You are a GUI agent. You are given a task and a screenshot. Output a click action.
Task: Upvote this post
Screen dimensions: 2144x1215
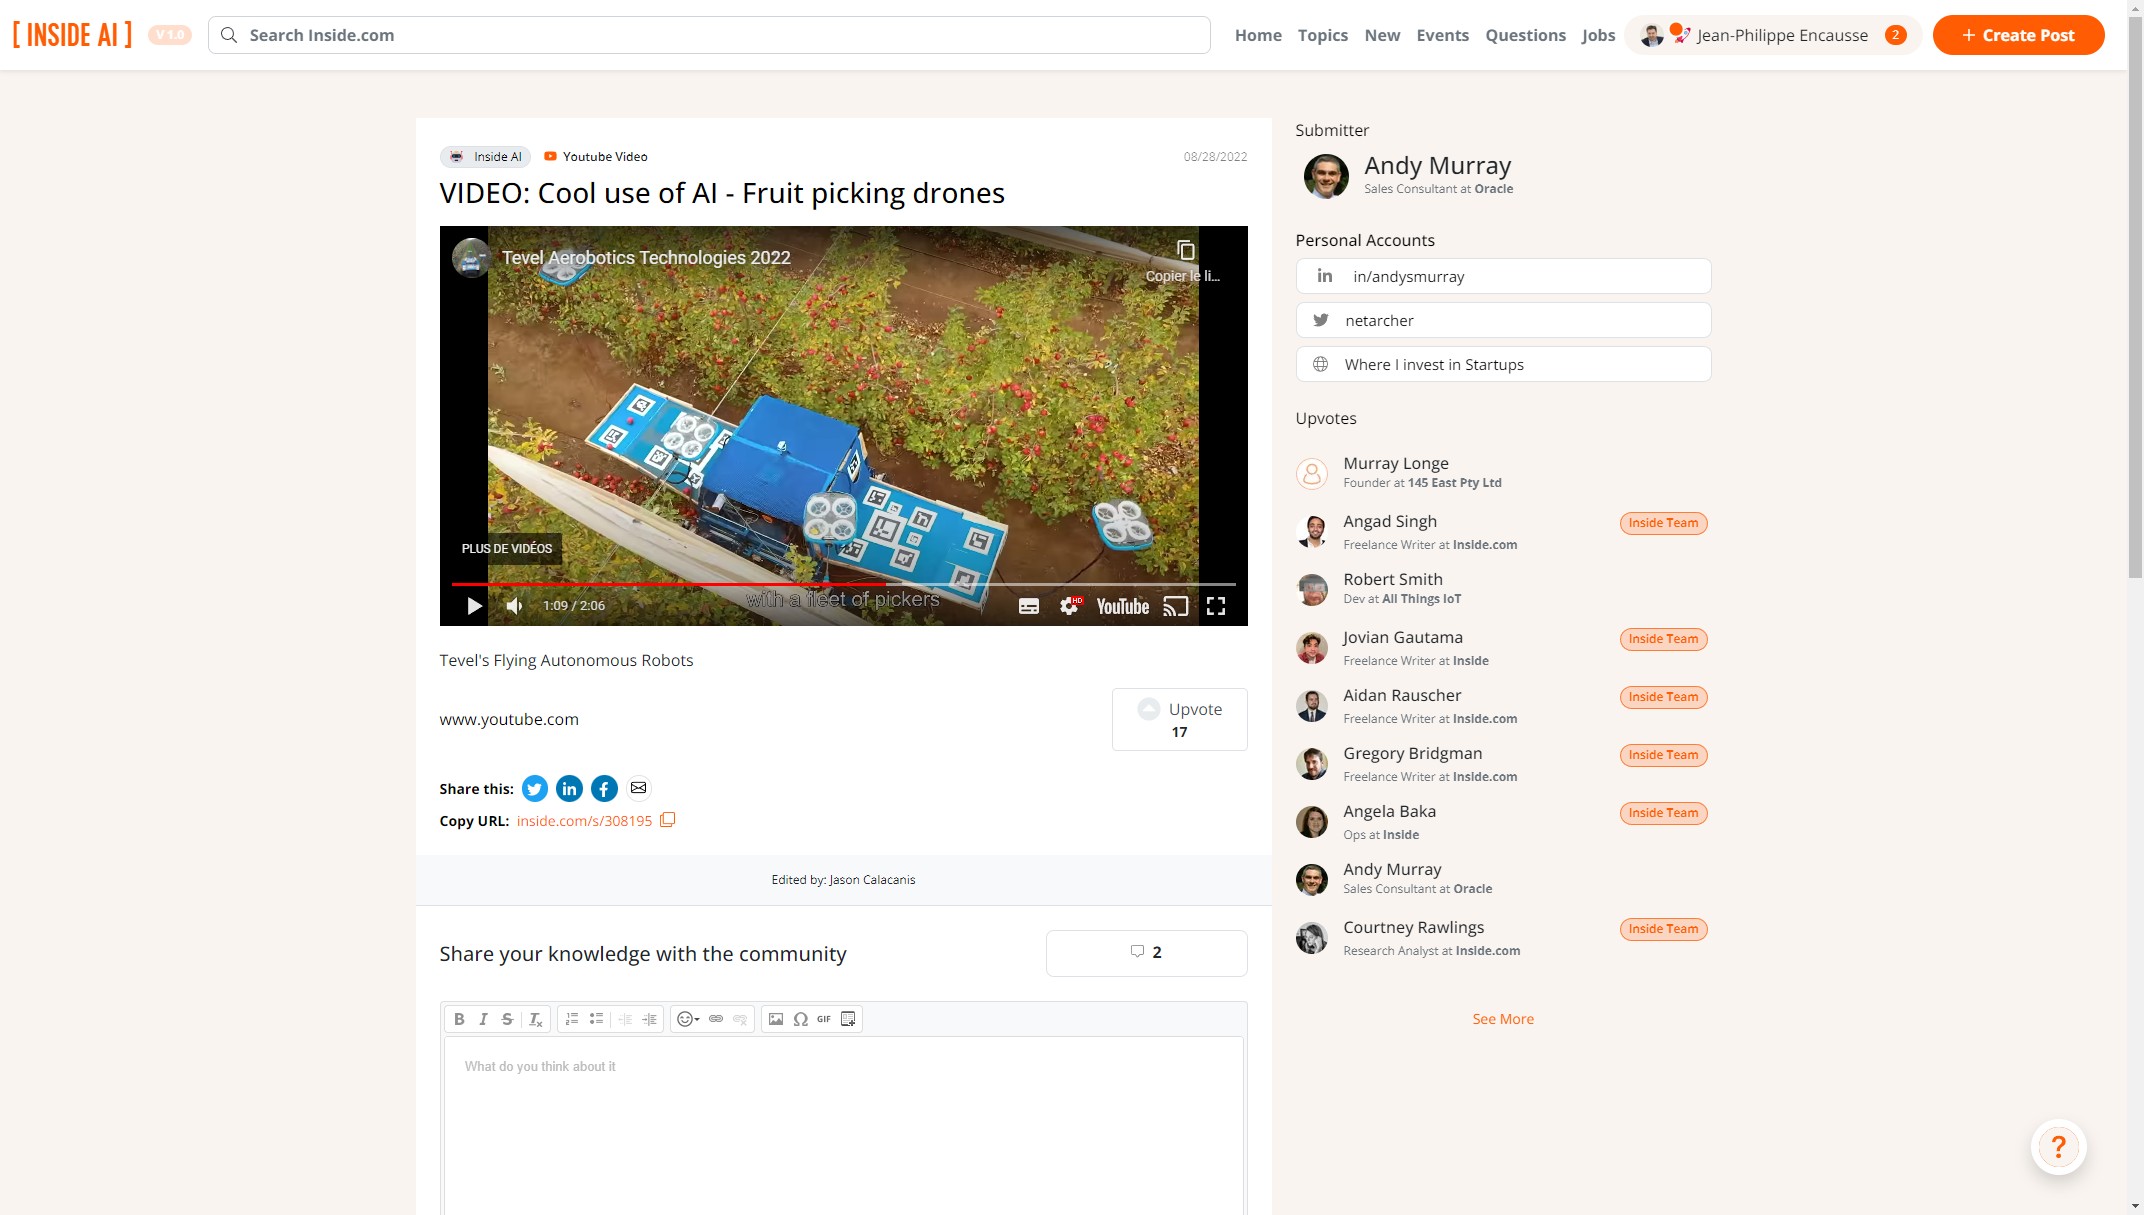point(1179,719)
